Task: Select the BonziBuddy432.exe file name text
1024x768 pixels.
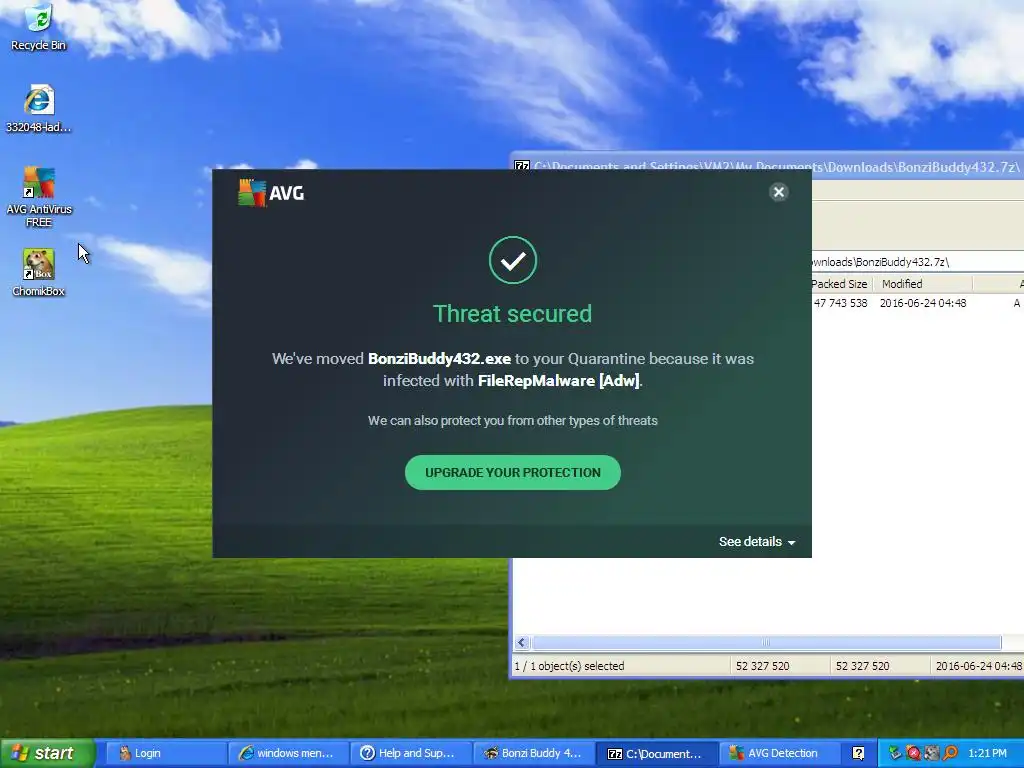Action: click(x=440, y=359)
